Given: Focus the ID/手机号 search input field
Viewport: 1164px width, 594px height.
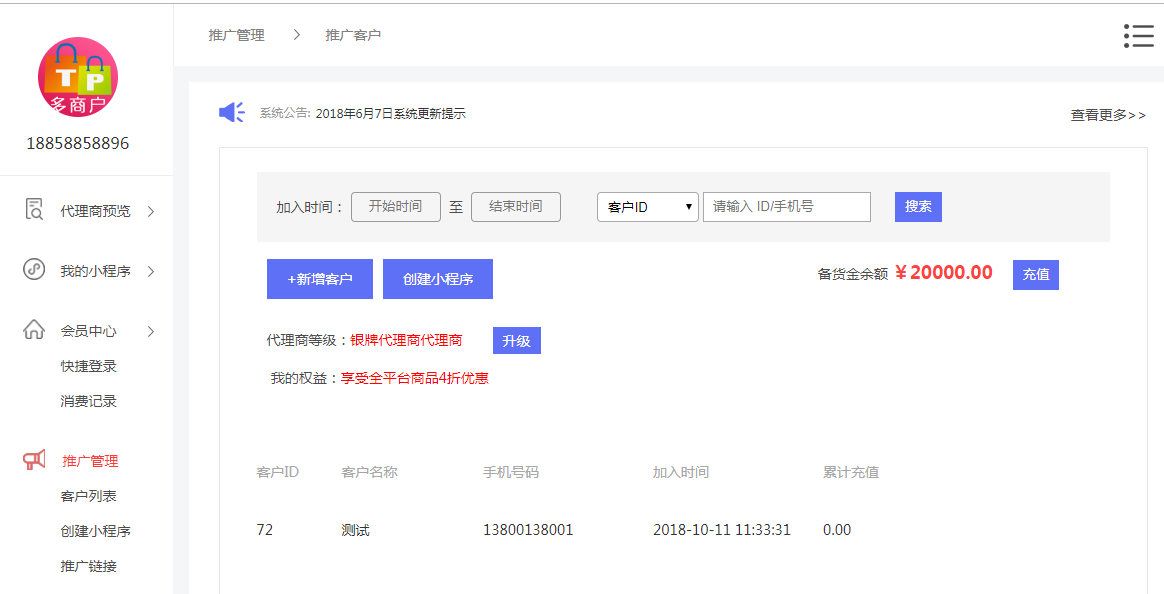Looking at the screenshot, I should [786, 207].
